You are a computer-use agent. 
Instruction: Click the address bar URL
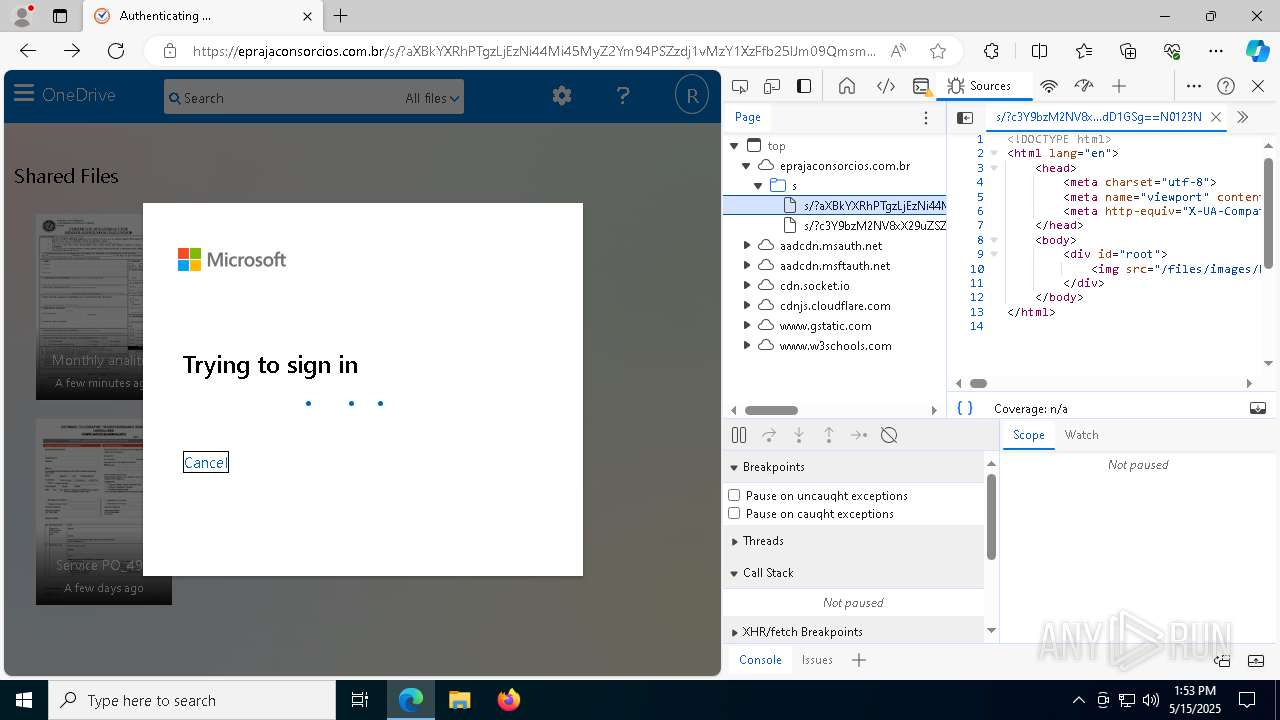[x=534, y=51]
